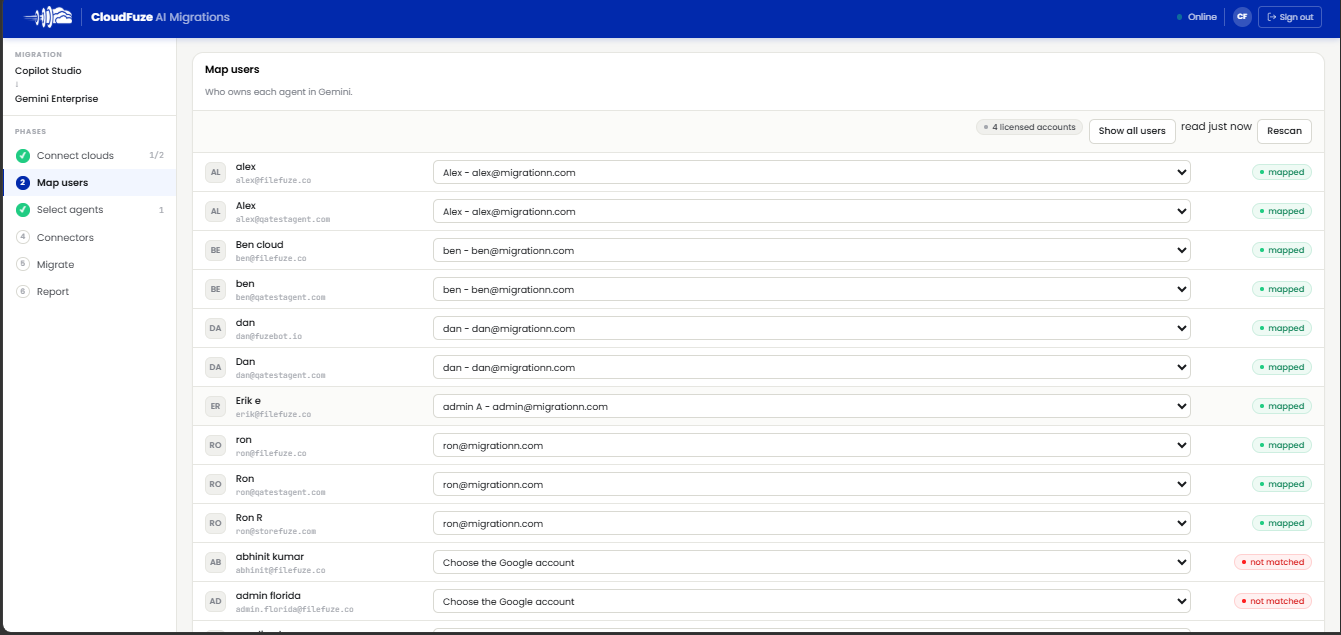Click the CloudFuze logo icon
1341x635 pixels.
[48, 17]
